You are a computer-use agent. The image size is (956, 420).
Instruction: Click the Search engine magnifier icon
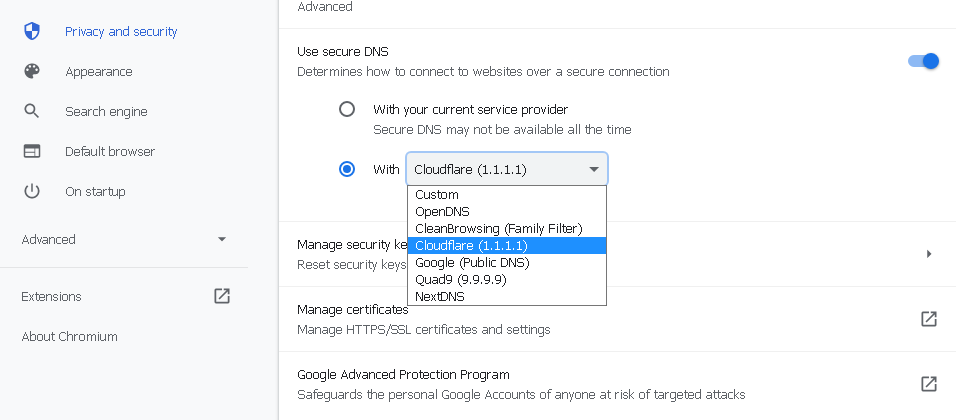pos(32,112)
